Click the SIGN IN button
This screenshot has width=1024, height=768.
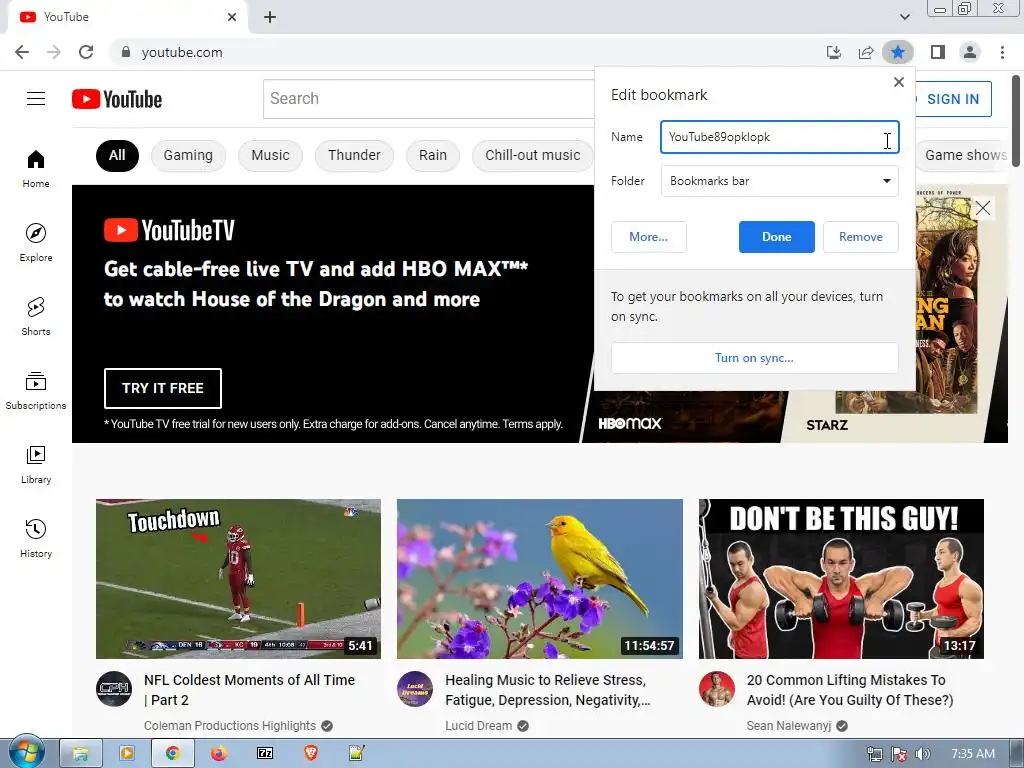[953, 99]
